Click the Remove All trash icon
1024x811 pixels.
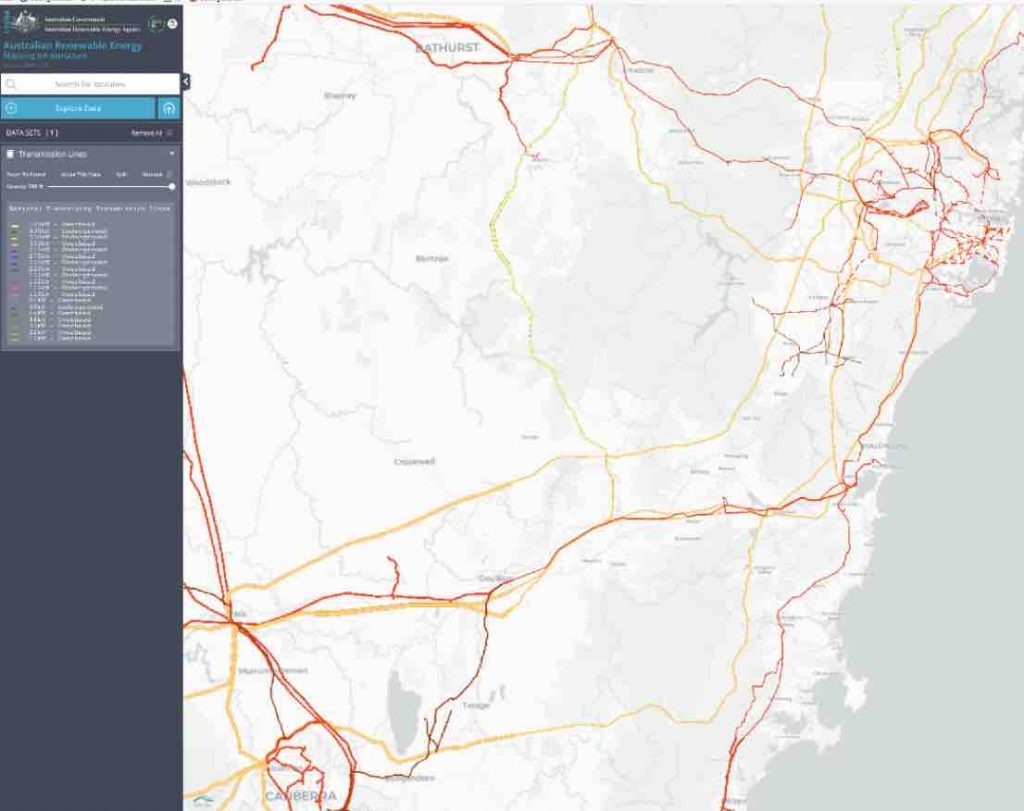click(x=169, y=132)
